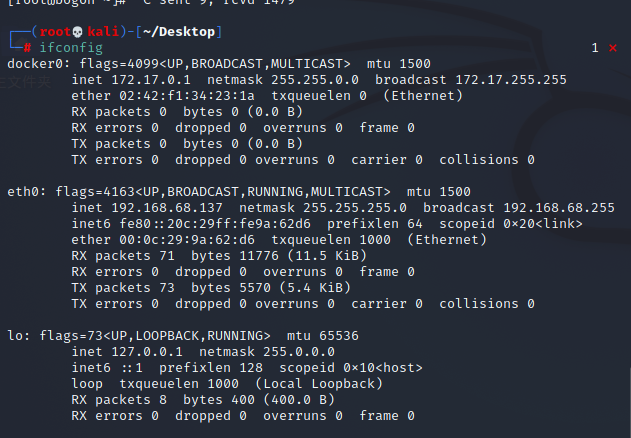
Task: Click the size "(11.5 KiB)"
Action: (x=327, y=256)
